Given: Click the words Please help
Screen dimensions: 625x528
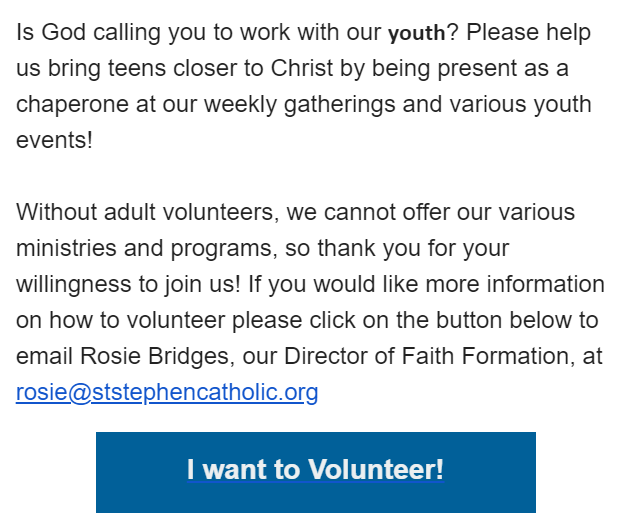Looking at the screenshot, I should (x=529, y=33).
